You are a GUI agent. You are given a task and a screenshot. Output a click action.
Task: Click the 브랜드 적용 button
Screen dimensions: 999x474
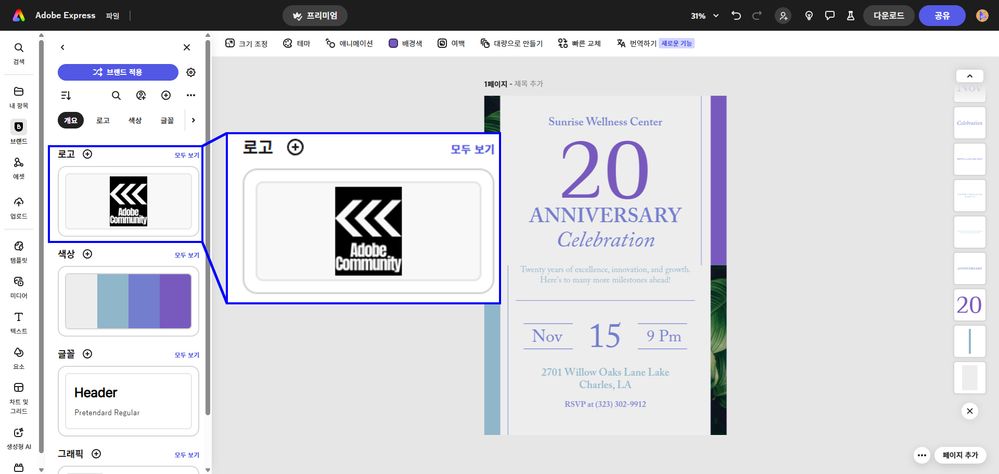point(118,72)
